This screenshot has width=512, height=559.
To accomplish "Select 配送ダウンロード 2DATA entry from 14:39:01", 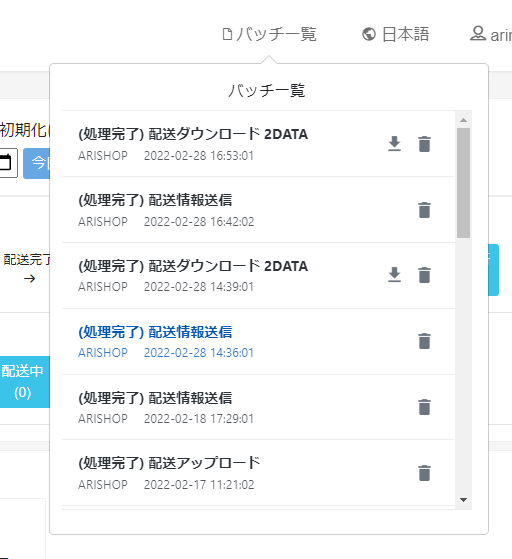I will tap(258, 276).
